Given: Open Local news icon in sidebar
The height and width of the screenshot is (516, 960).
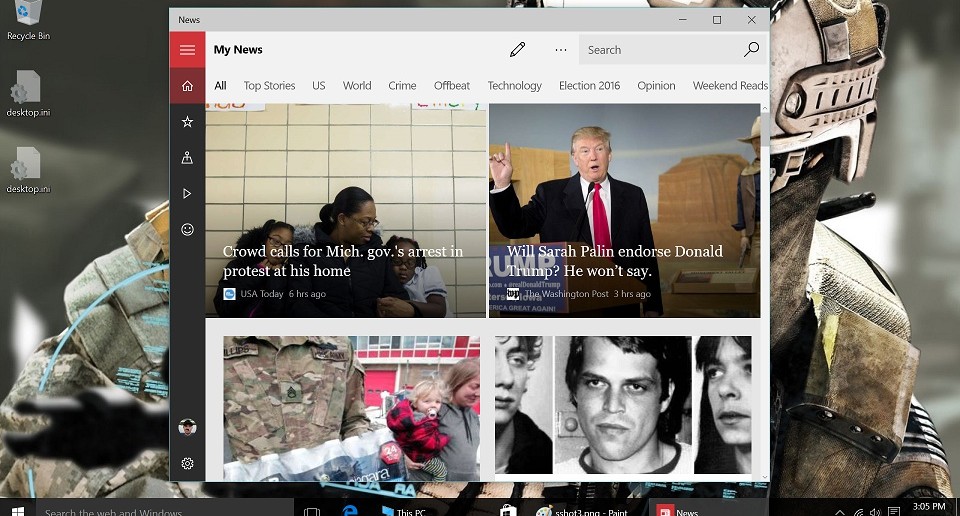Looking at the screenshot, I should click(187, 158).
